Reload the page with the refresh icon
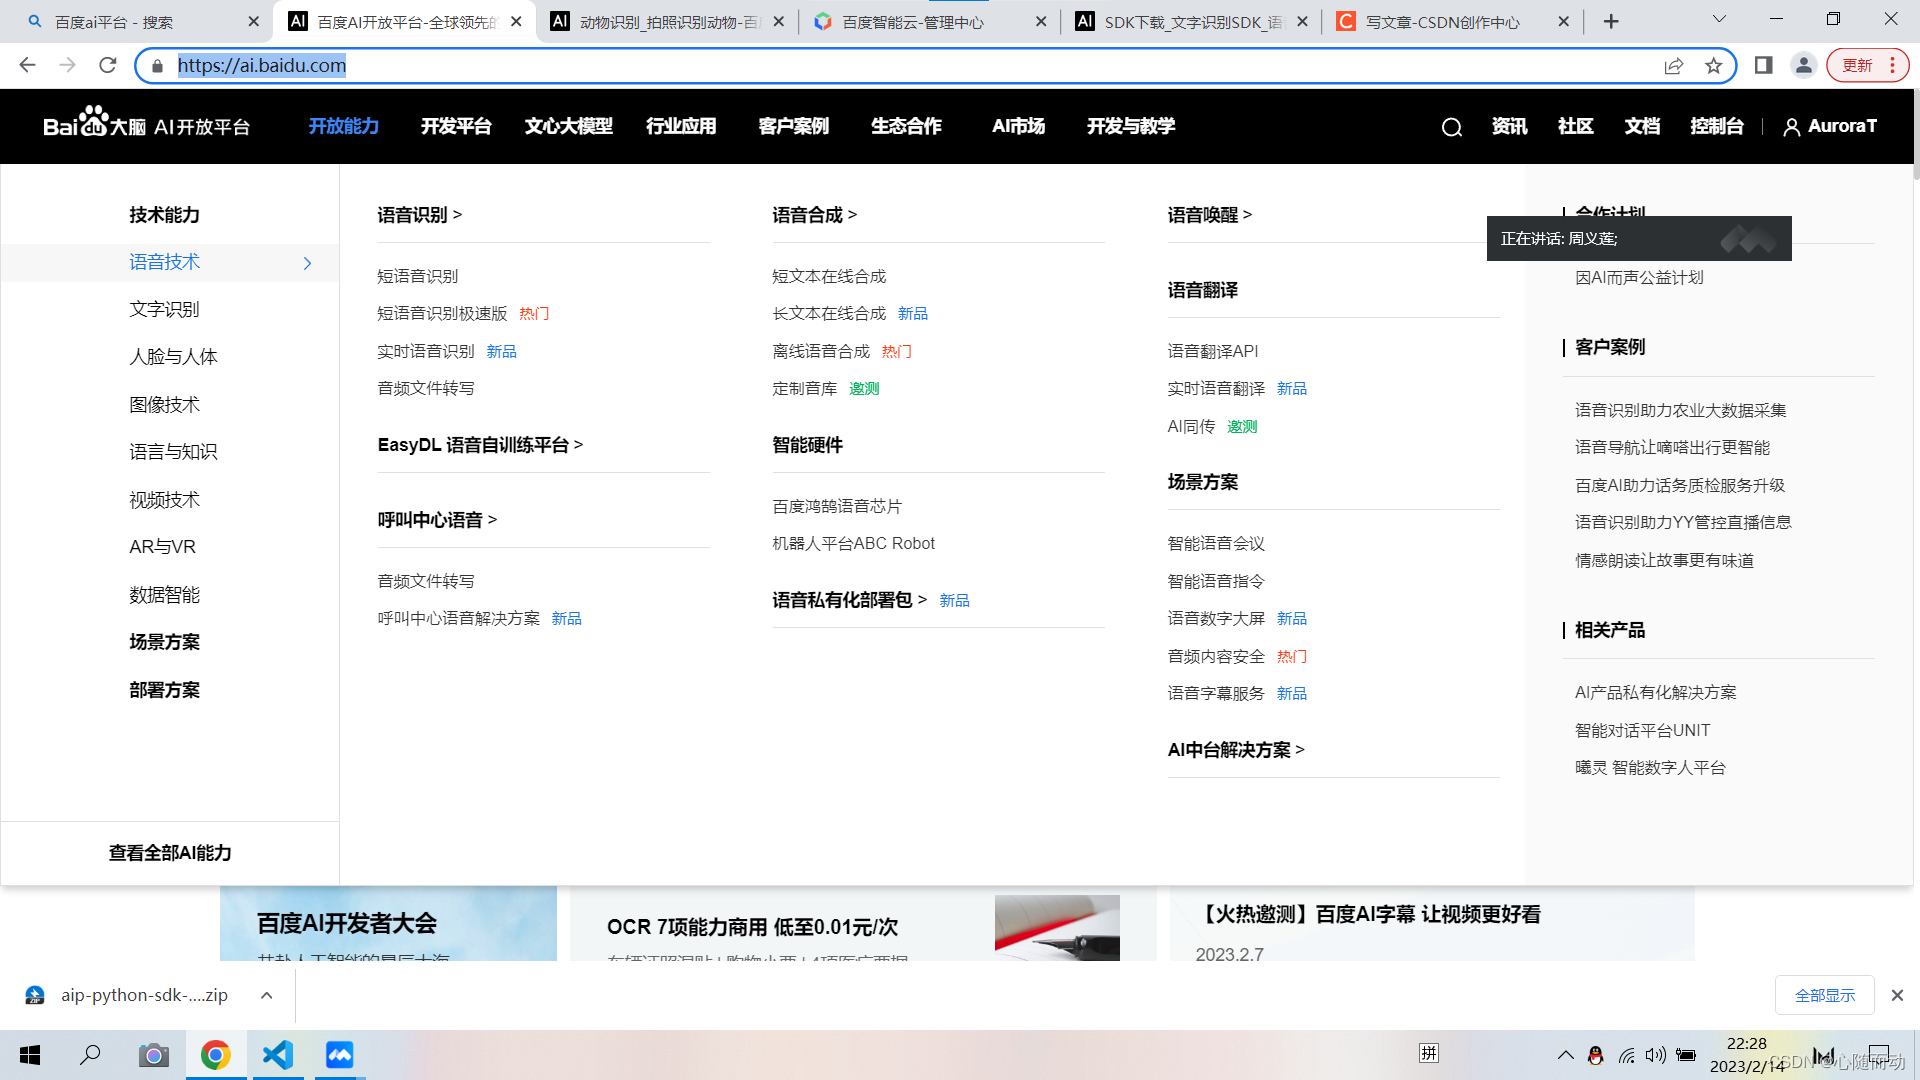 [x=108, y=66]
